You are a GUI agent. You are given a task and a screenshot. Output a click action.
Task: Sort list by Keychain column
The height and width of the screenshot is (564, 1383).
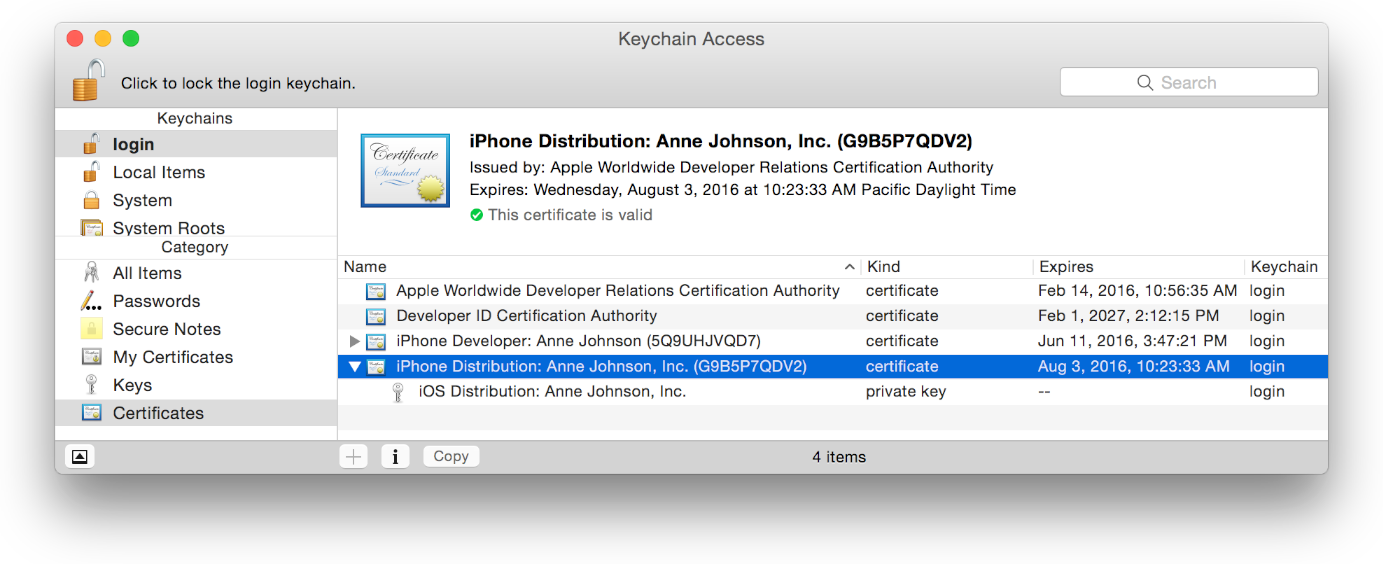tap(1286, 267)
